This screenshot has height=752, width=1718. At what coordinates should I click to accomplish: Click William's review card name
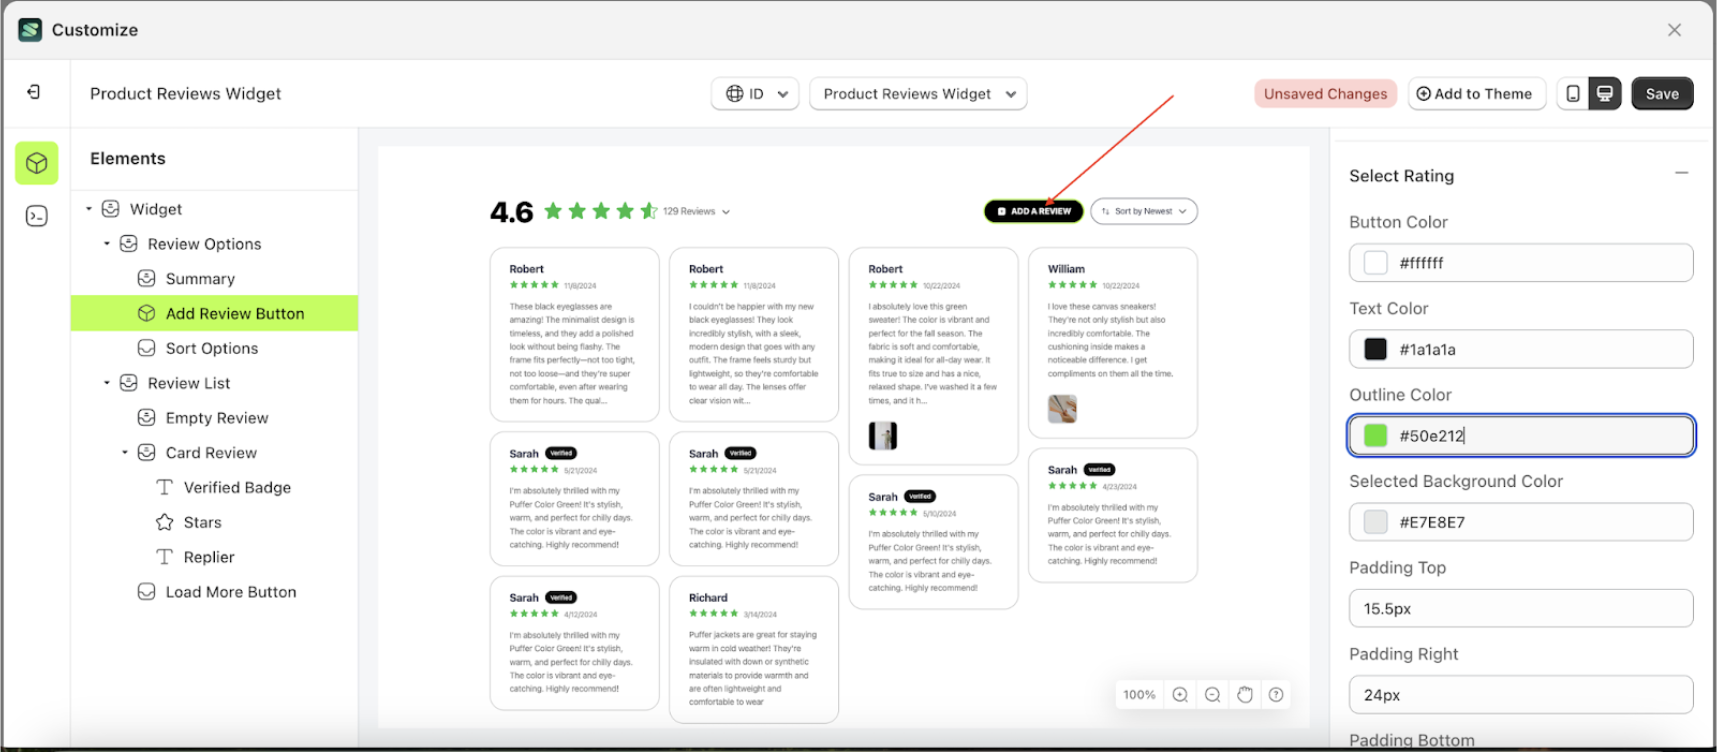coord(1066,269)
